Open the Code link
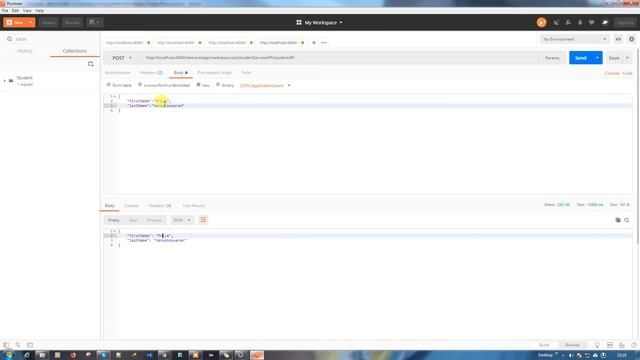Screen dimensions: 640x360 point(628,73)
